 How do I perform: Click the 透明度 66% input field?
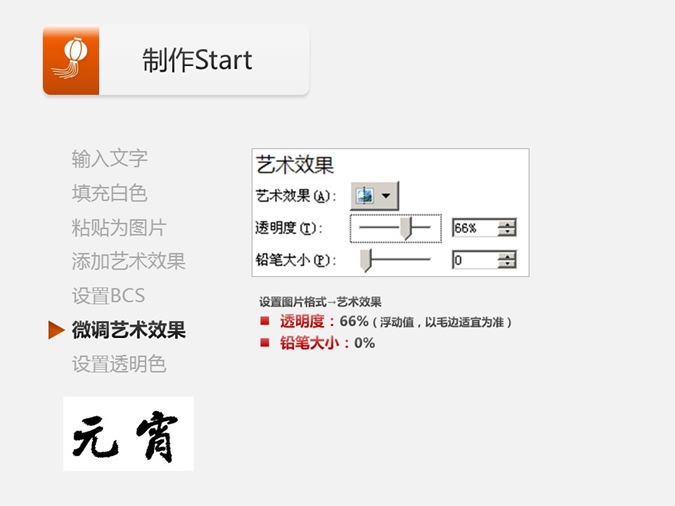pos(475,228)
